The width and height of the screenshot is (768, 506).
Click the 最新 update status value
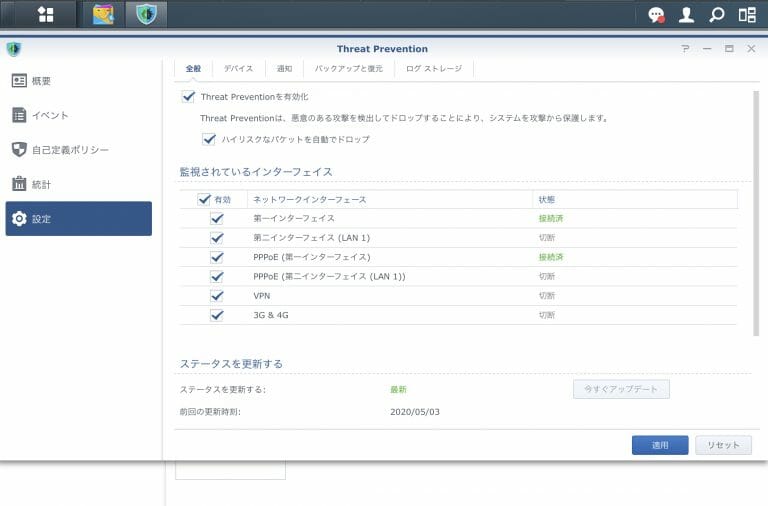pos(398,389)
